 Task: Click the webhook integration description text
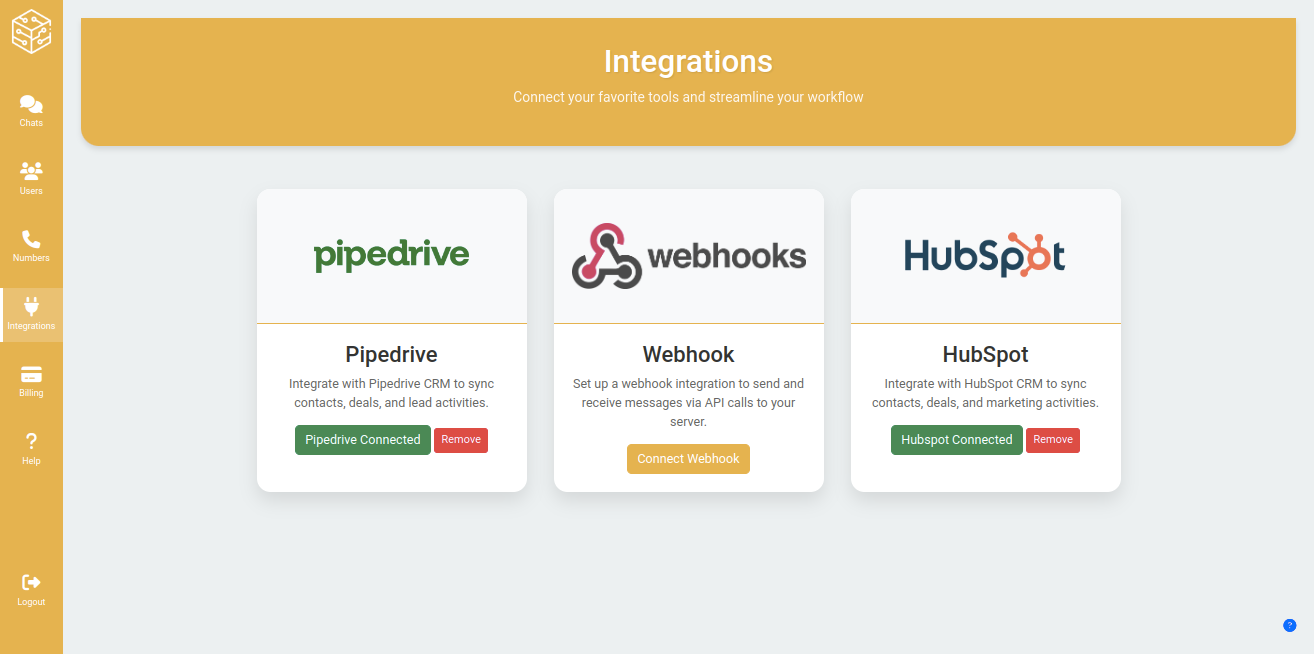[689, 403]
